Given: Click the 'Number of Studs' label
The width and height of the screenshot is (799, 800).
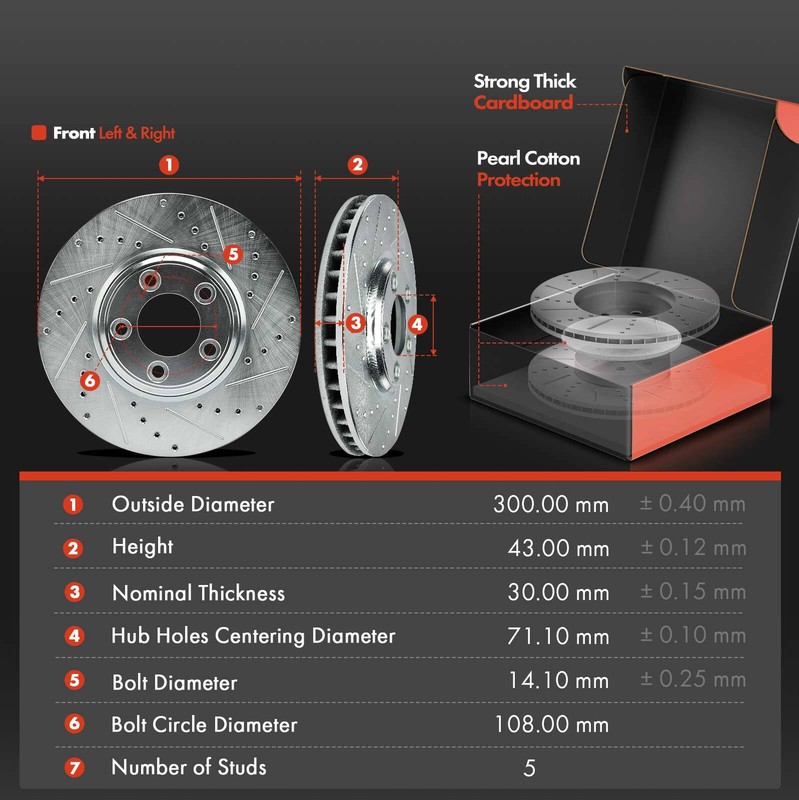Looking at the screenshot, I should point(189,767).
